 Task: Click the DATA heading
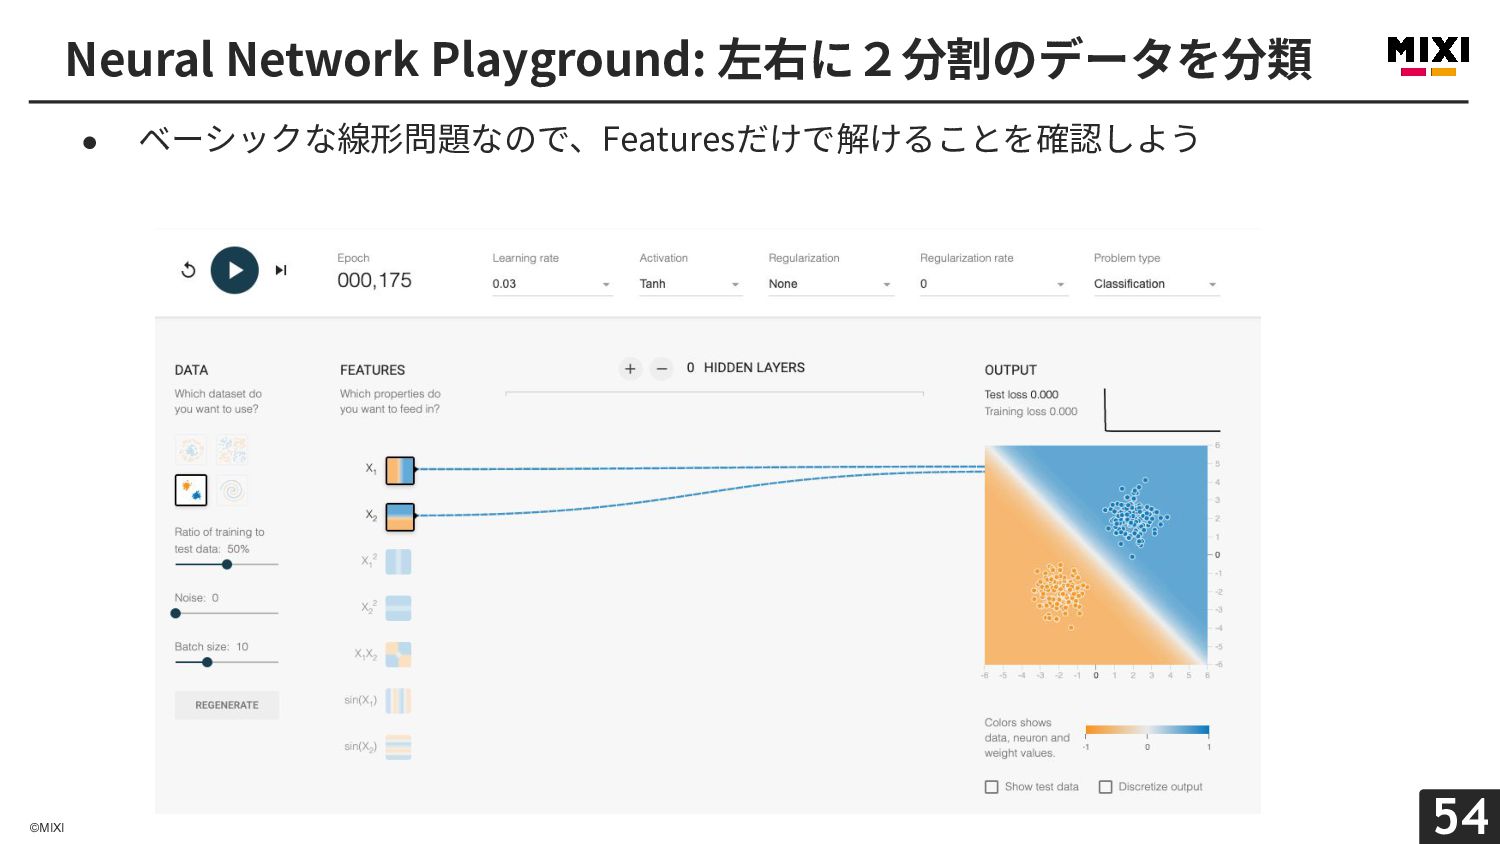tap(191, 370)
